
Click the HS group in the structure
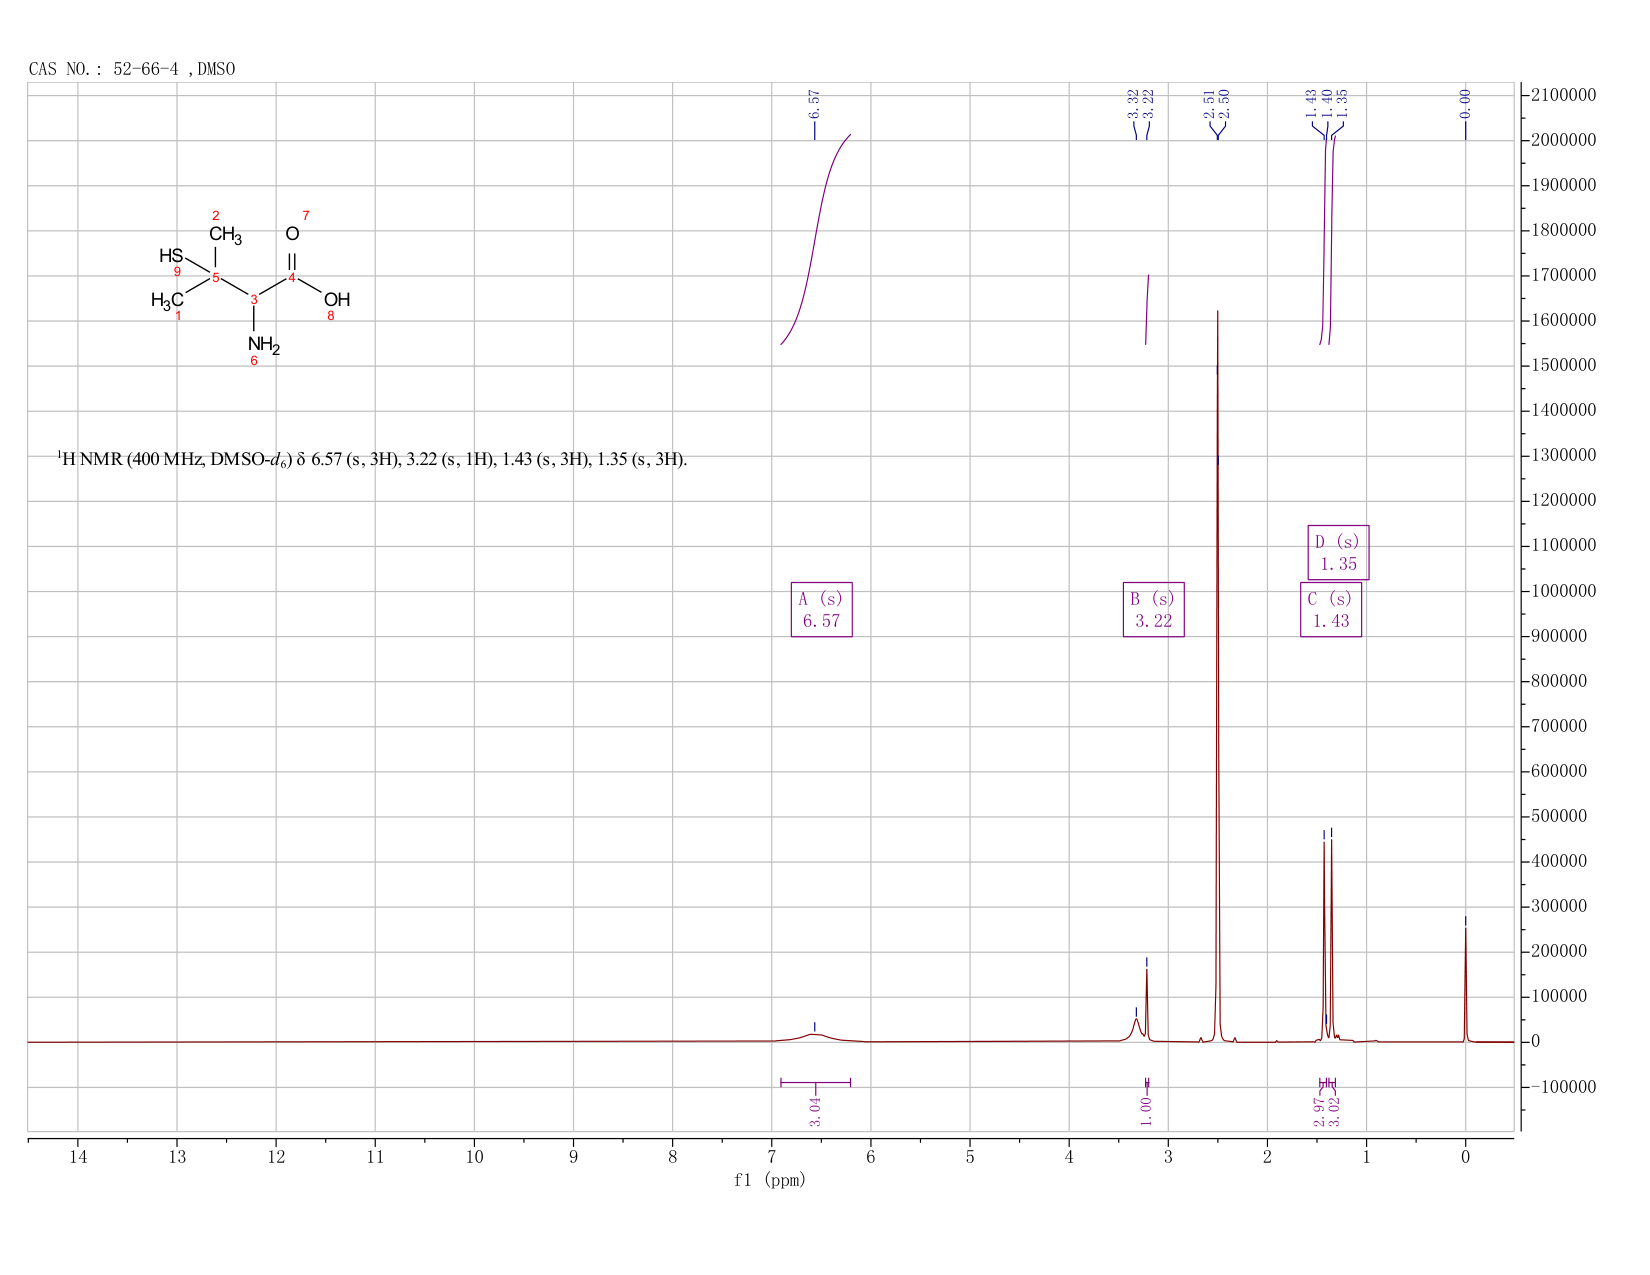click(171, 256)
